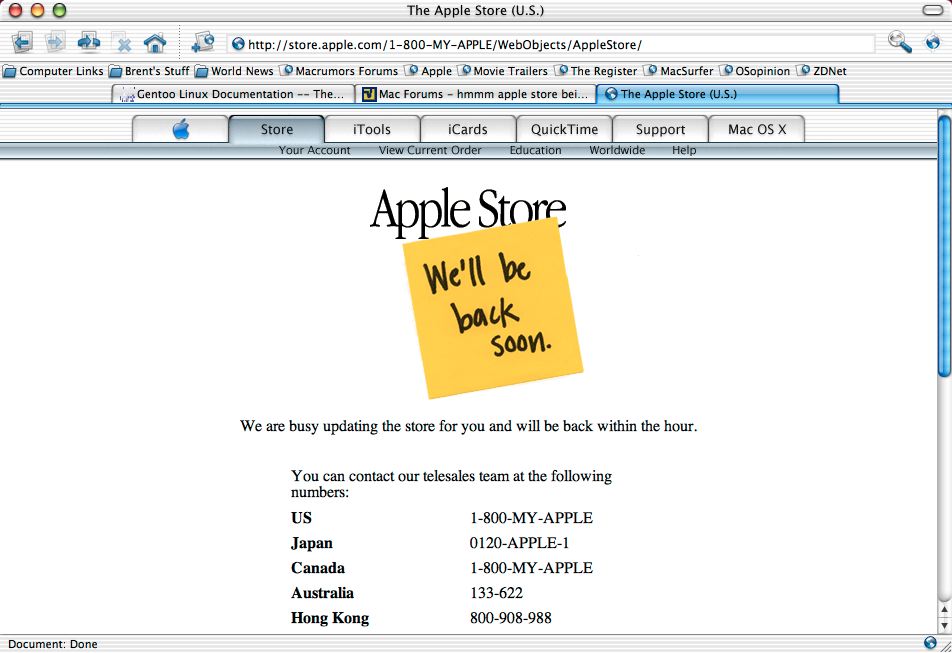Viewport: 952px width, 653px height.
Task: Open OSopinion bookmark
Action: (x=755, y=71)
